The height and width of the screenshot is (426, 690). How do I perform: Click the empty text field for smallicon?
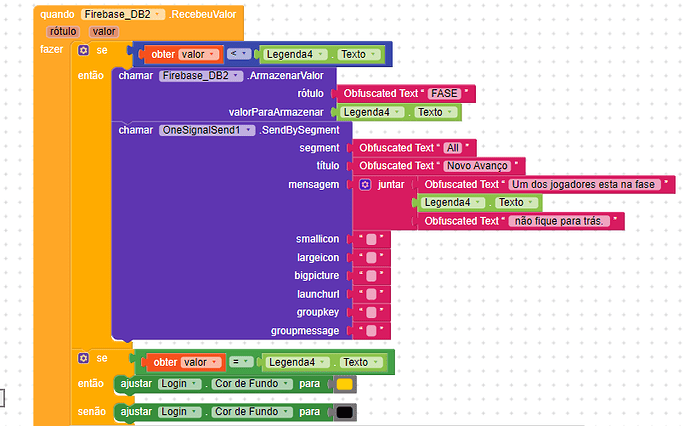[371, 239]
